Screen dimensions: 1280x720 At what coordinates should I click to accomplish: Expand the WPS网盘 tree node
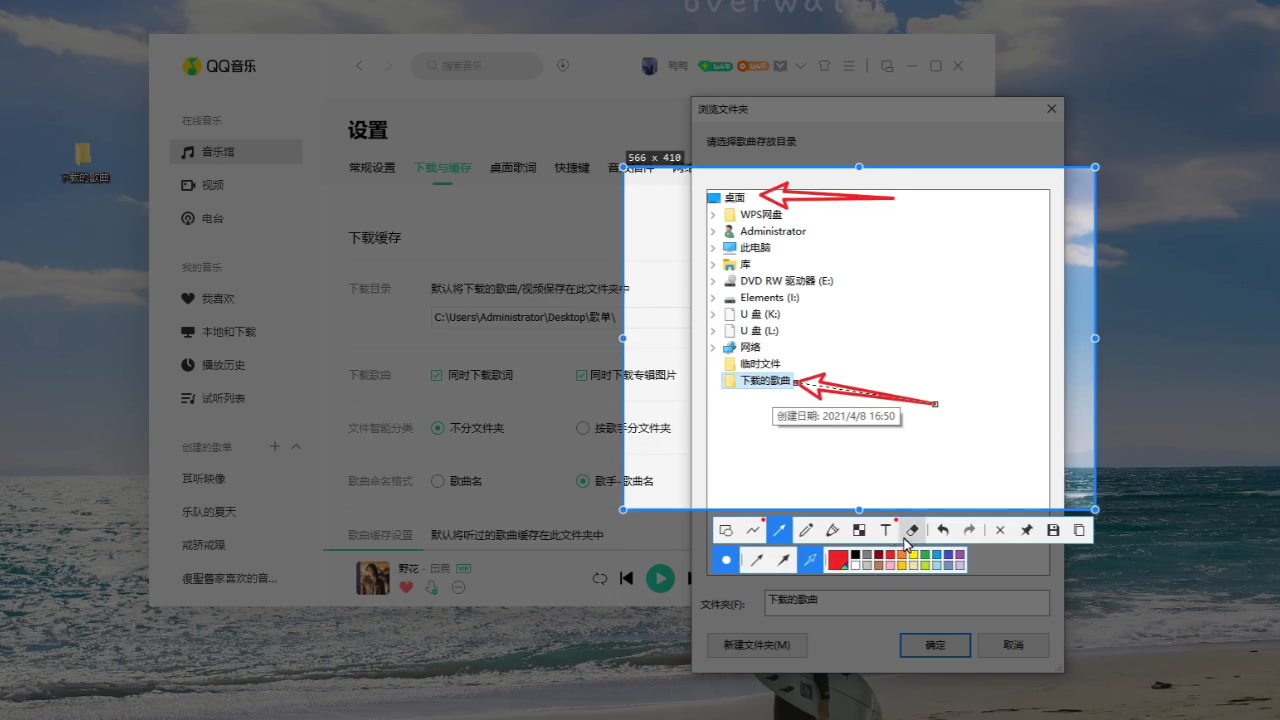[x=713, y=214]
